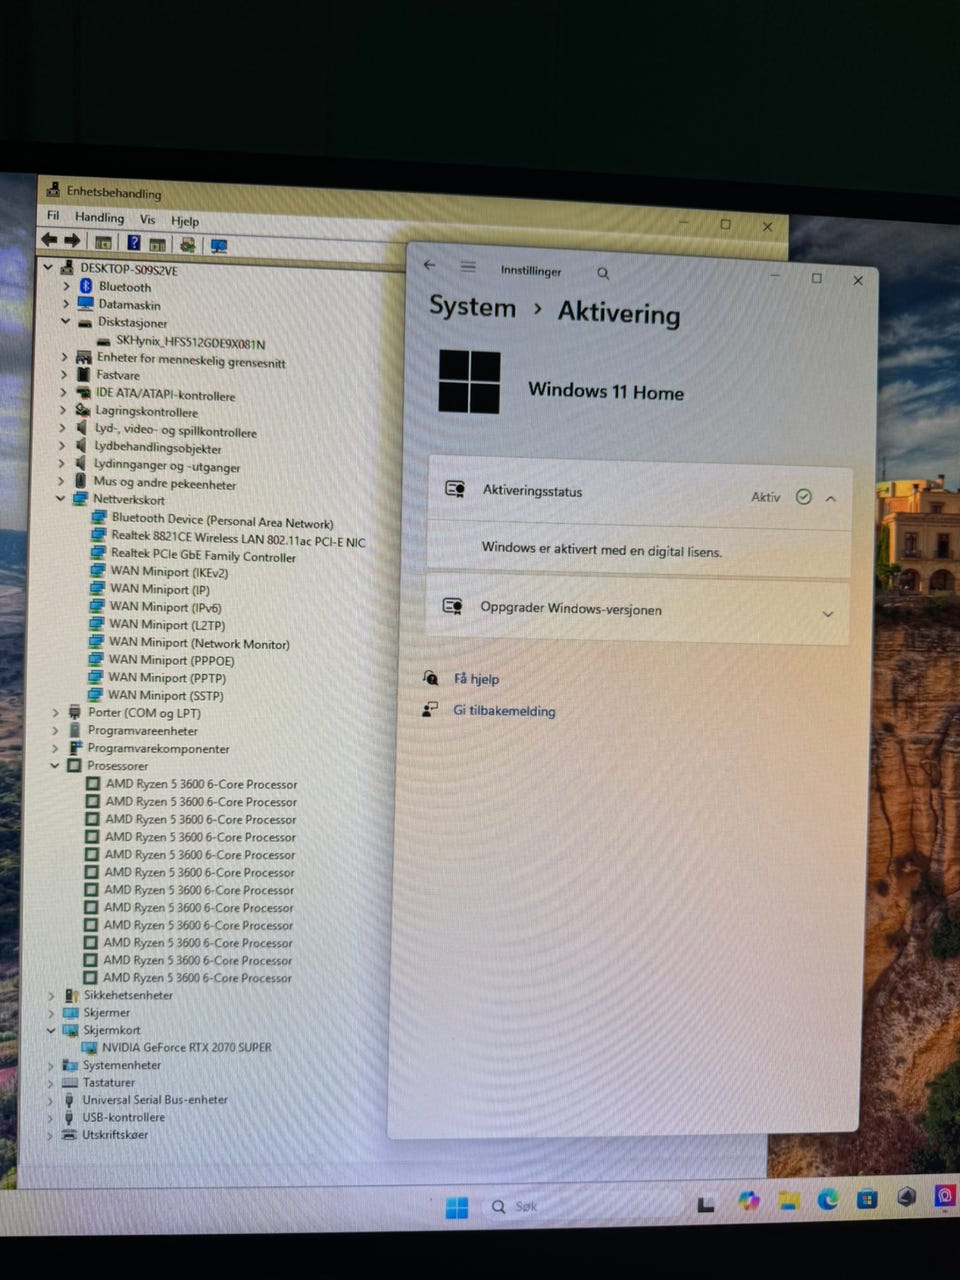This screenshot has height=1280, width=960.
Task: Expand the Datamaskin category
Action: click(x=66, y=304)
